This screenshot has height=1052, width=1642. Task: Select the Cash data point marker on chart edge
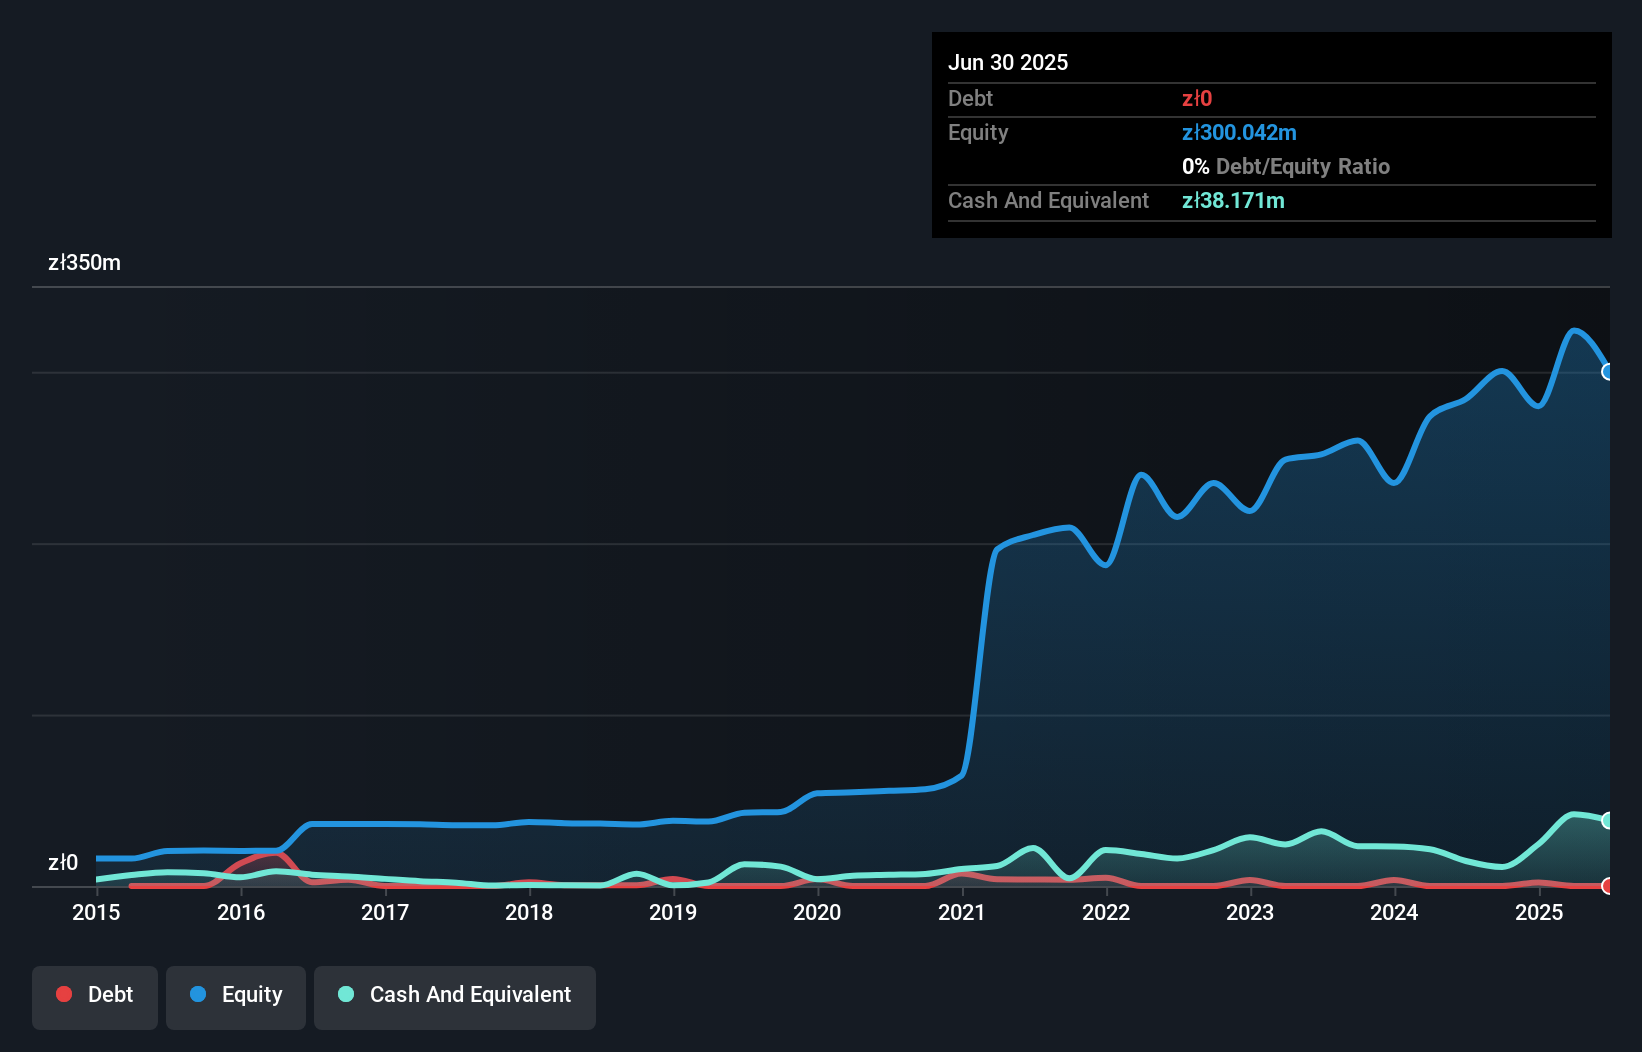coord(1608,820)
